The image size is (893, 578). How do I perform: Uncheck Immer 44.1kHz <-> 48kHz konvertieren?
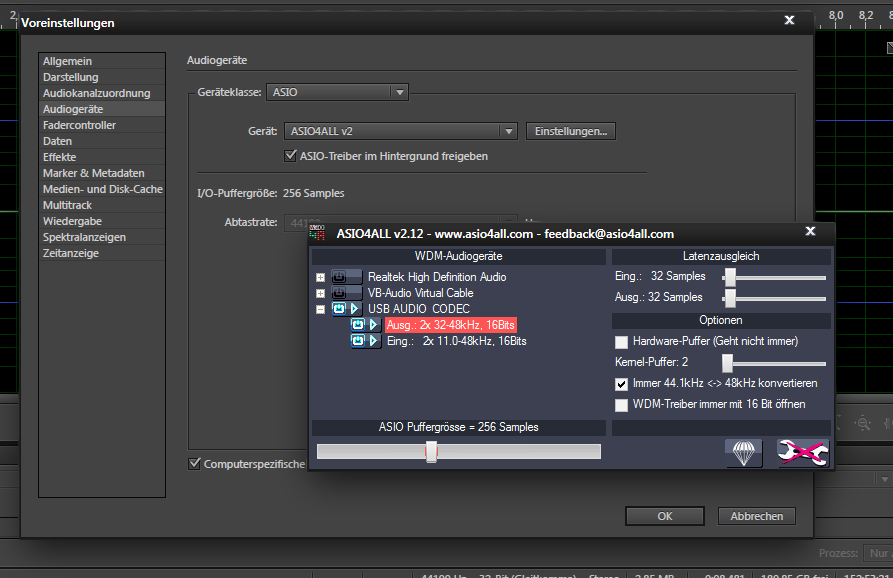point(621,384)
